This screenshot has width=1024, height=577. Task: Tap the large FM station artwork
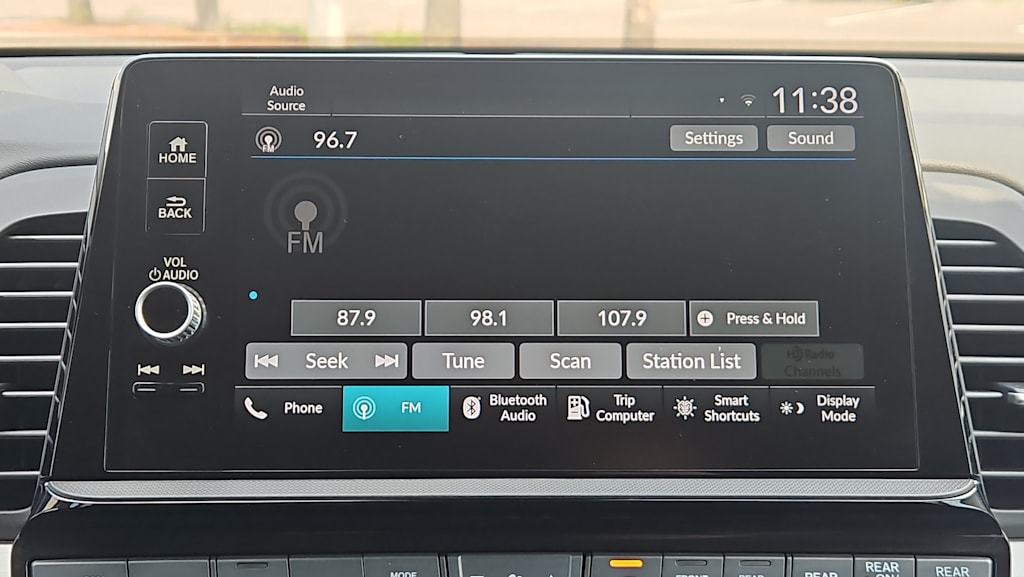305,215
